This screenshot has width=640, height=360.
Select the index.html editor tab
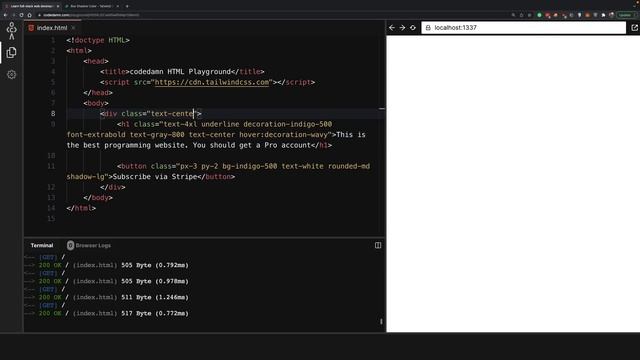click(52, 28)
